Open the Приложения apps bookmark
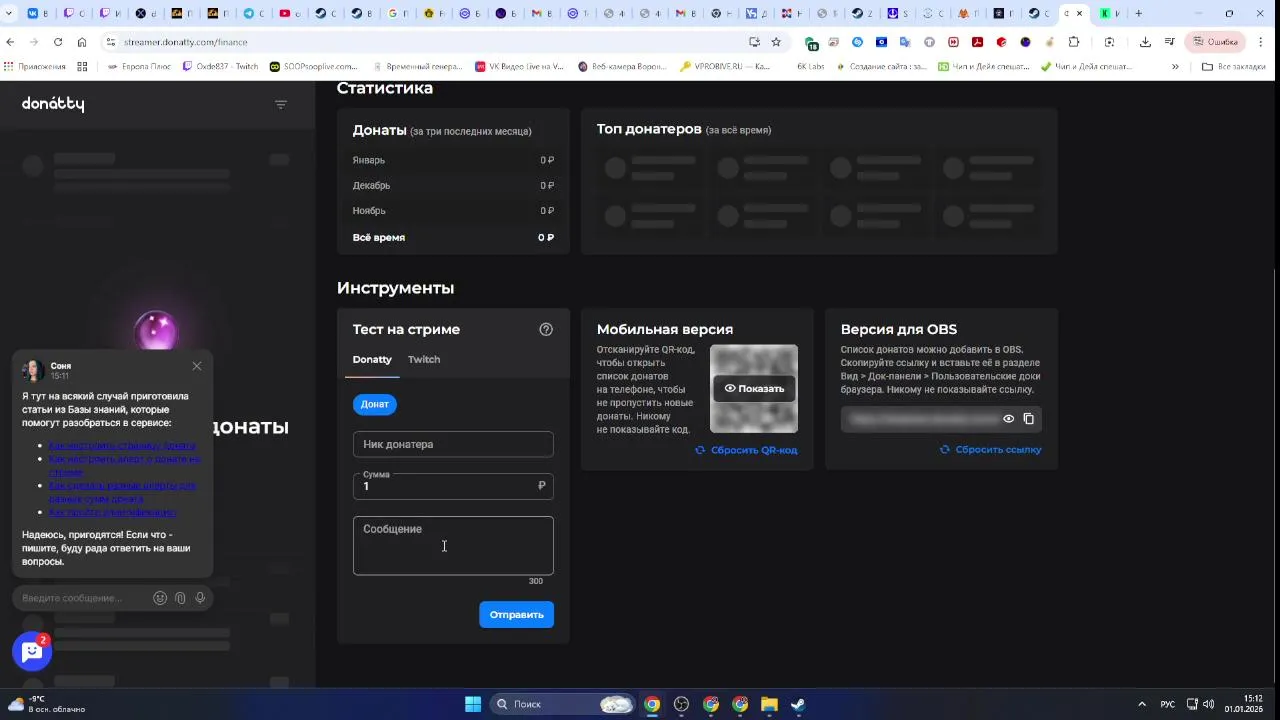The width and height of the screenshot is (1280, 720). (35, 66)
